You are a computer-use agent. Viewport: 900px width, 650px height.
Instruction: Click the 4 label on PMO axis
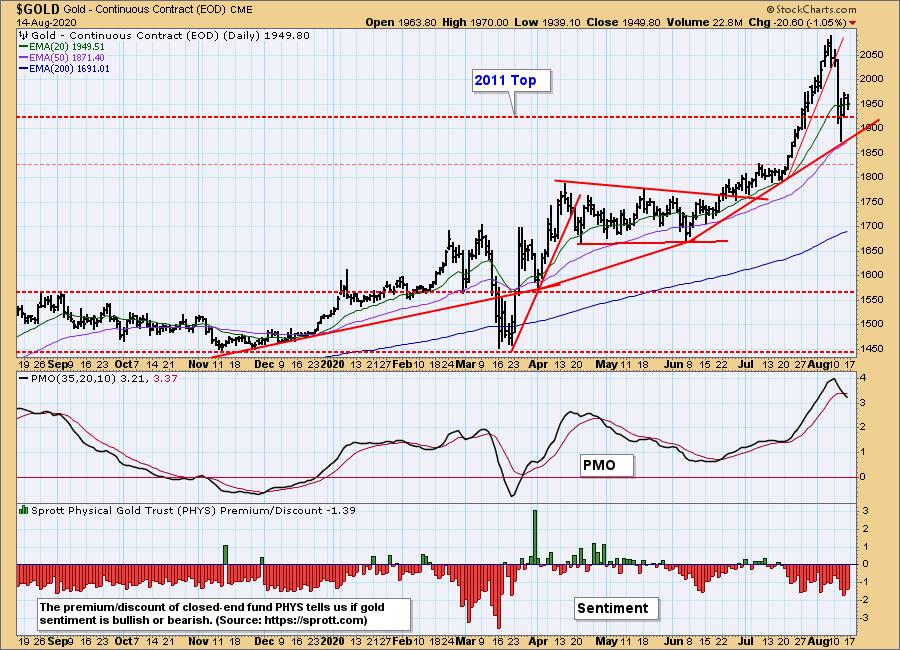pos(863,378)
